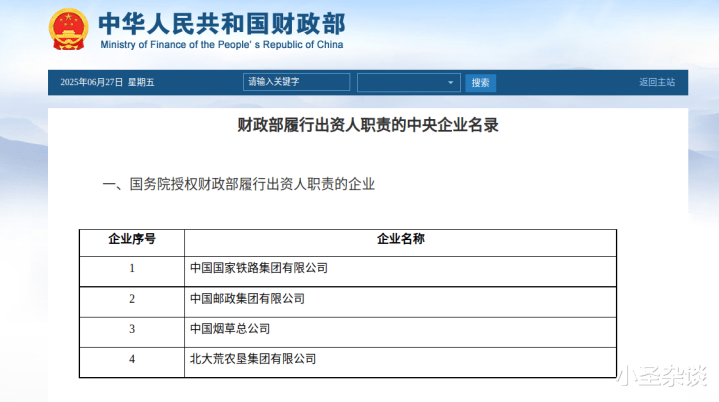
Task: Click sequence number 1 cell
Action: point(132,272)
